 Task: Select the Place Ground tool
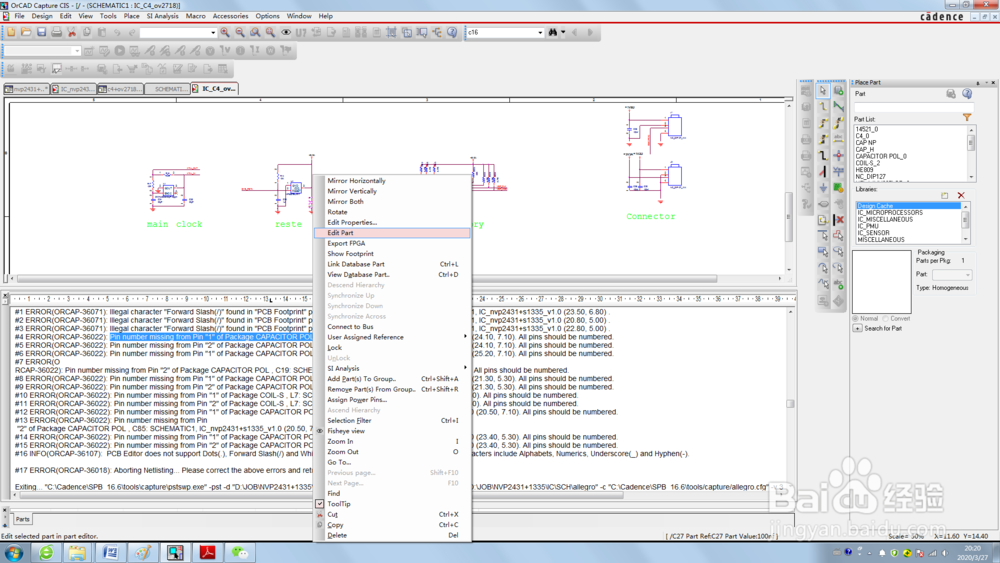(x=823, y=187)
